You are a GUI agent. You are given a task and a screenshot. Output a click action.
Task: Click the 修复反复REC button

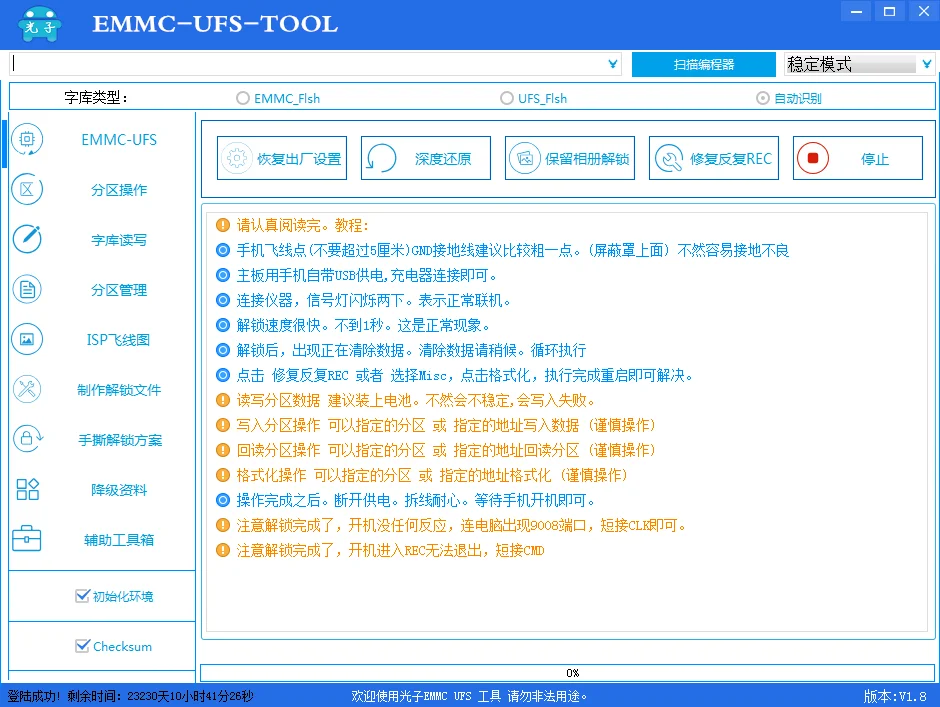713,158
